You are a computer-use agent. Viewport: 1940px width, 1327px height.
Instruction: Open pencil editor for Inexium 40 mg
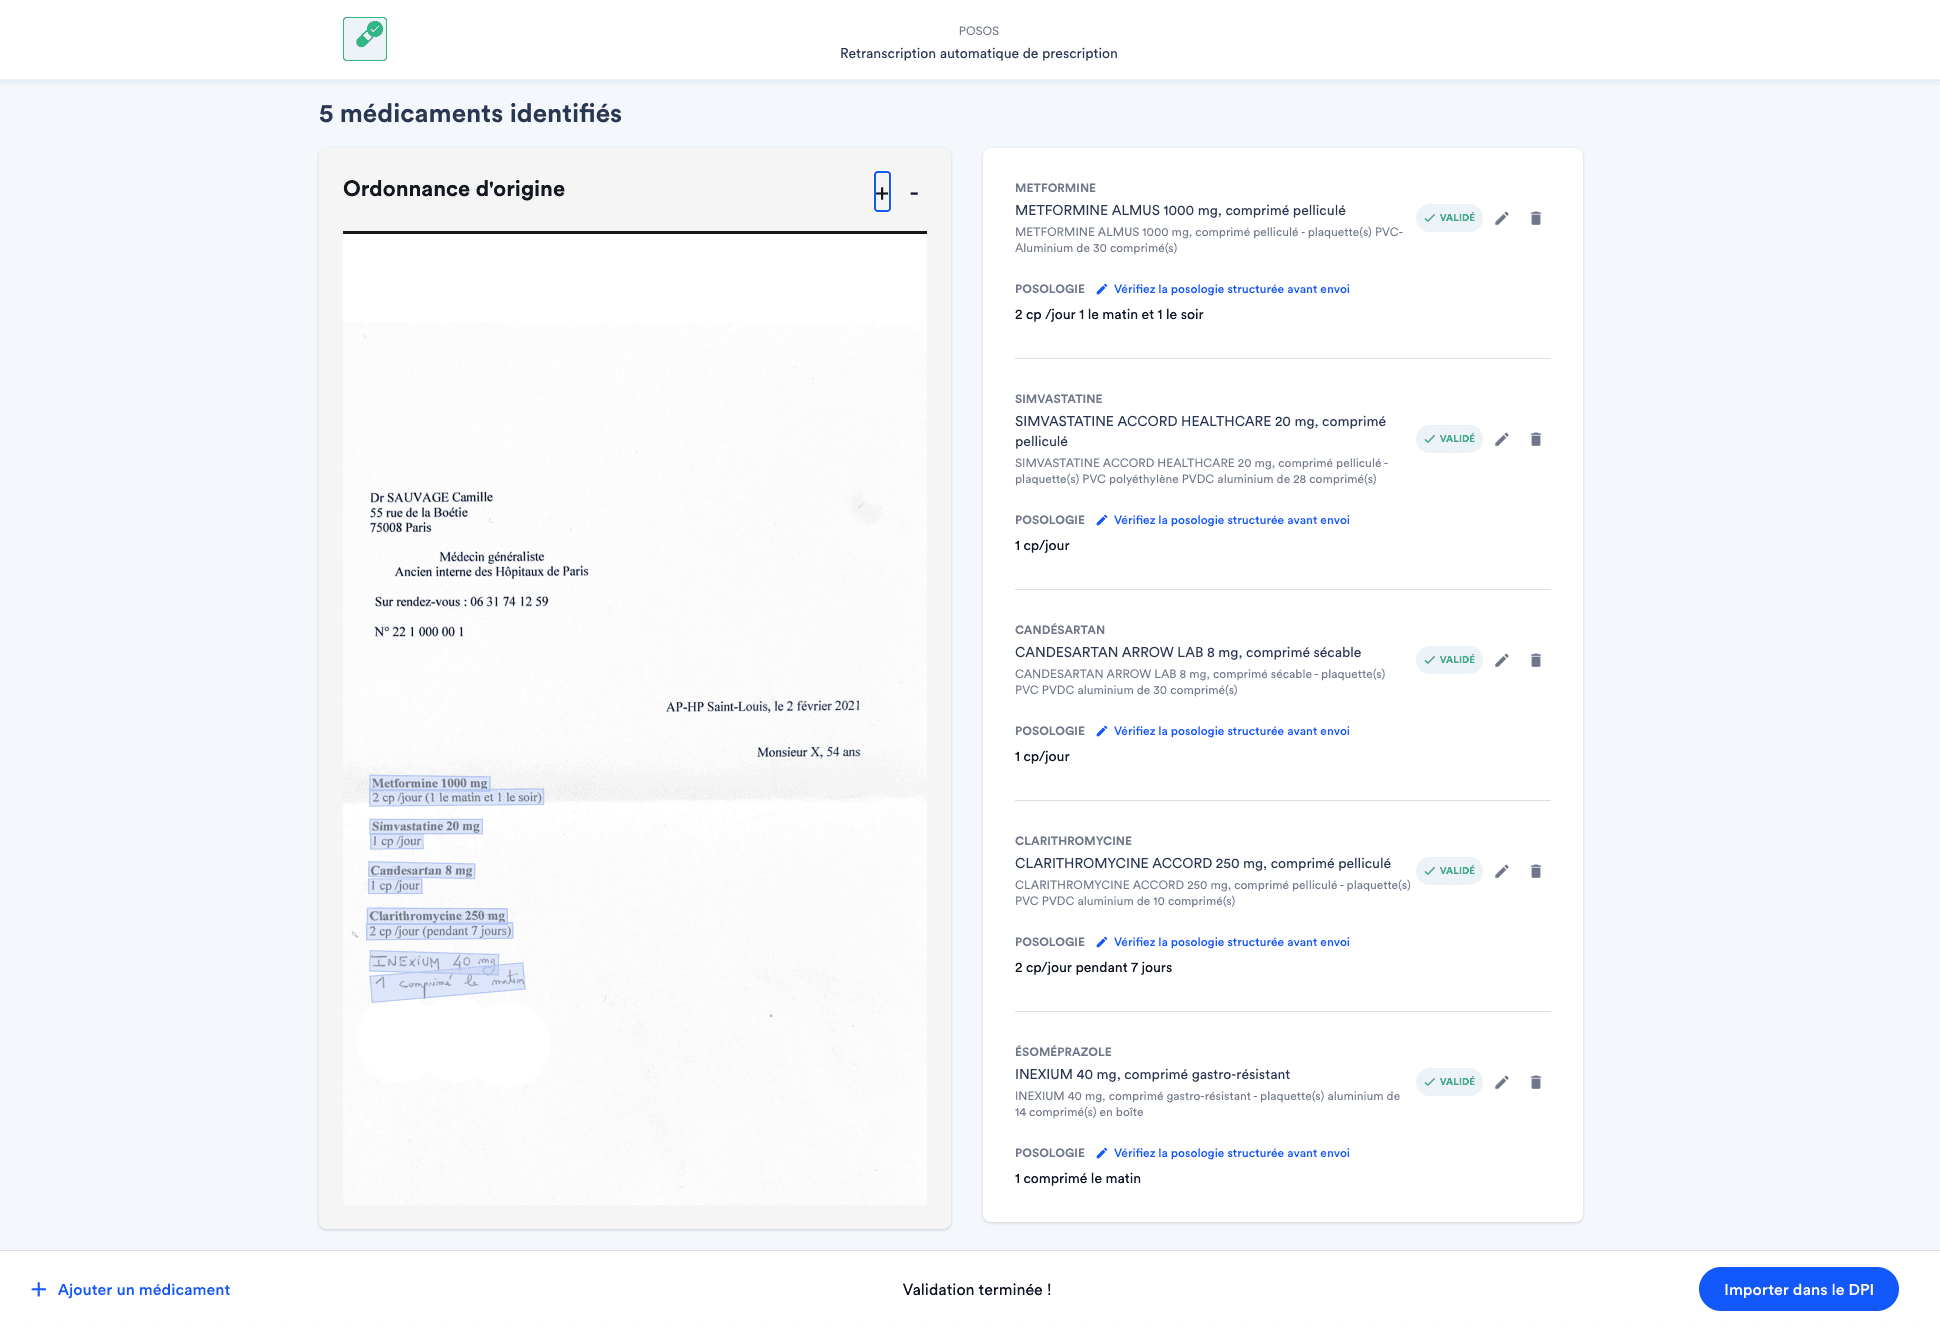coord(1501,1082)
